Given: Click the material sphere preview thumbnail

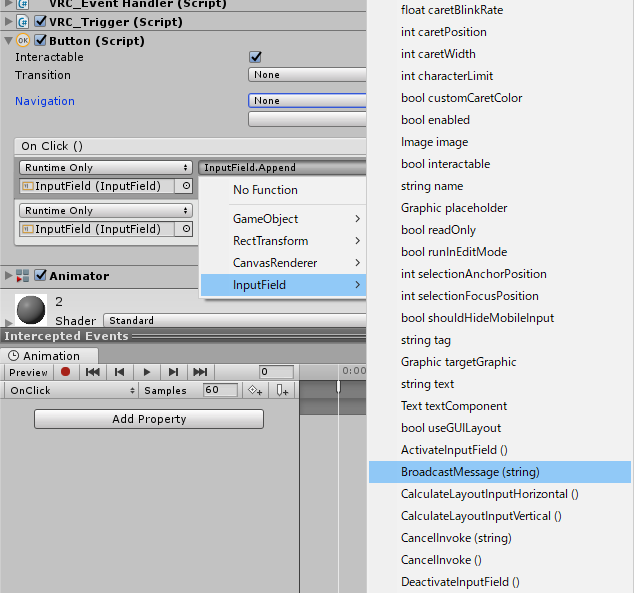Looking at the screenshot, I should 31,310.
